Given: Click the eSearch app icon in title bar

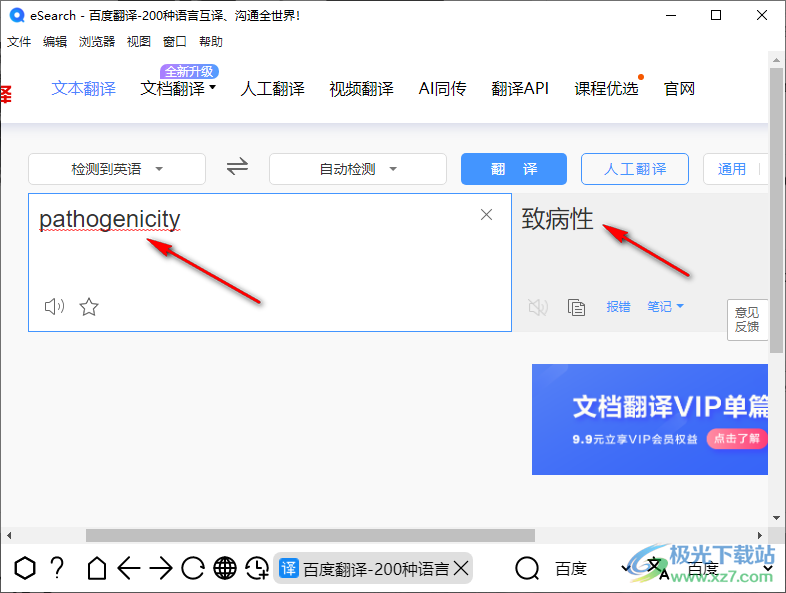Looking at the screenshot, I should [x=17, y=16].
